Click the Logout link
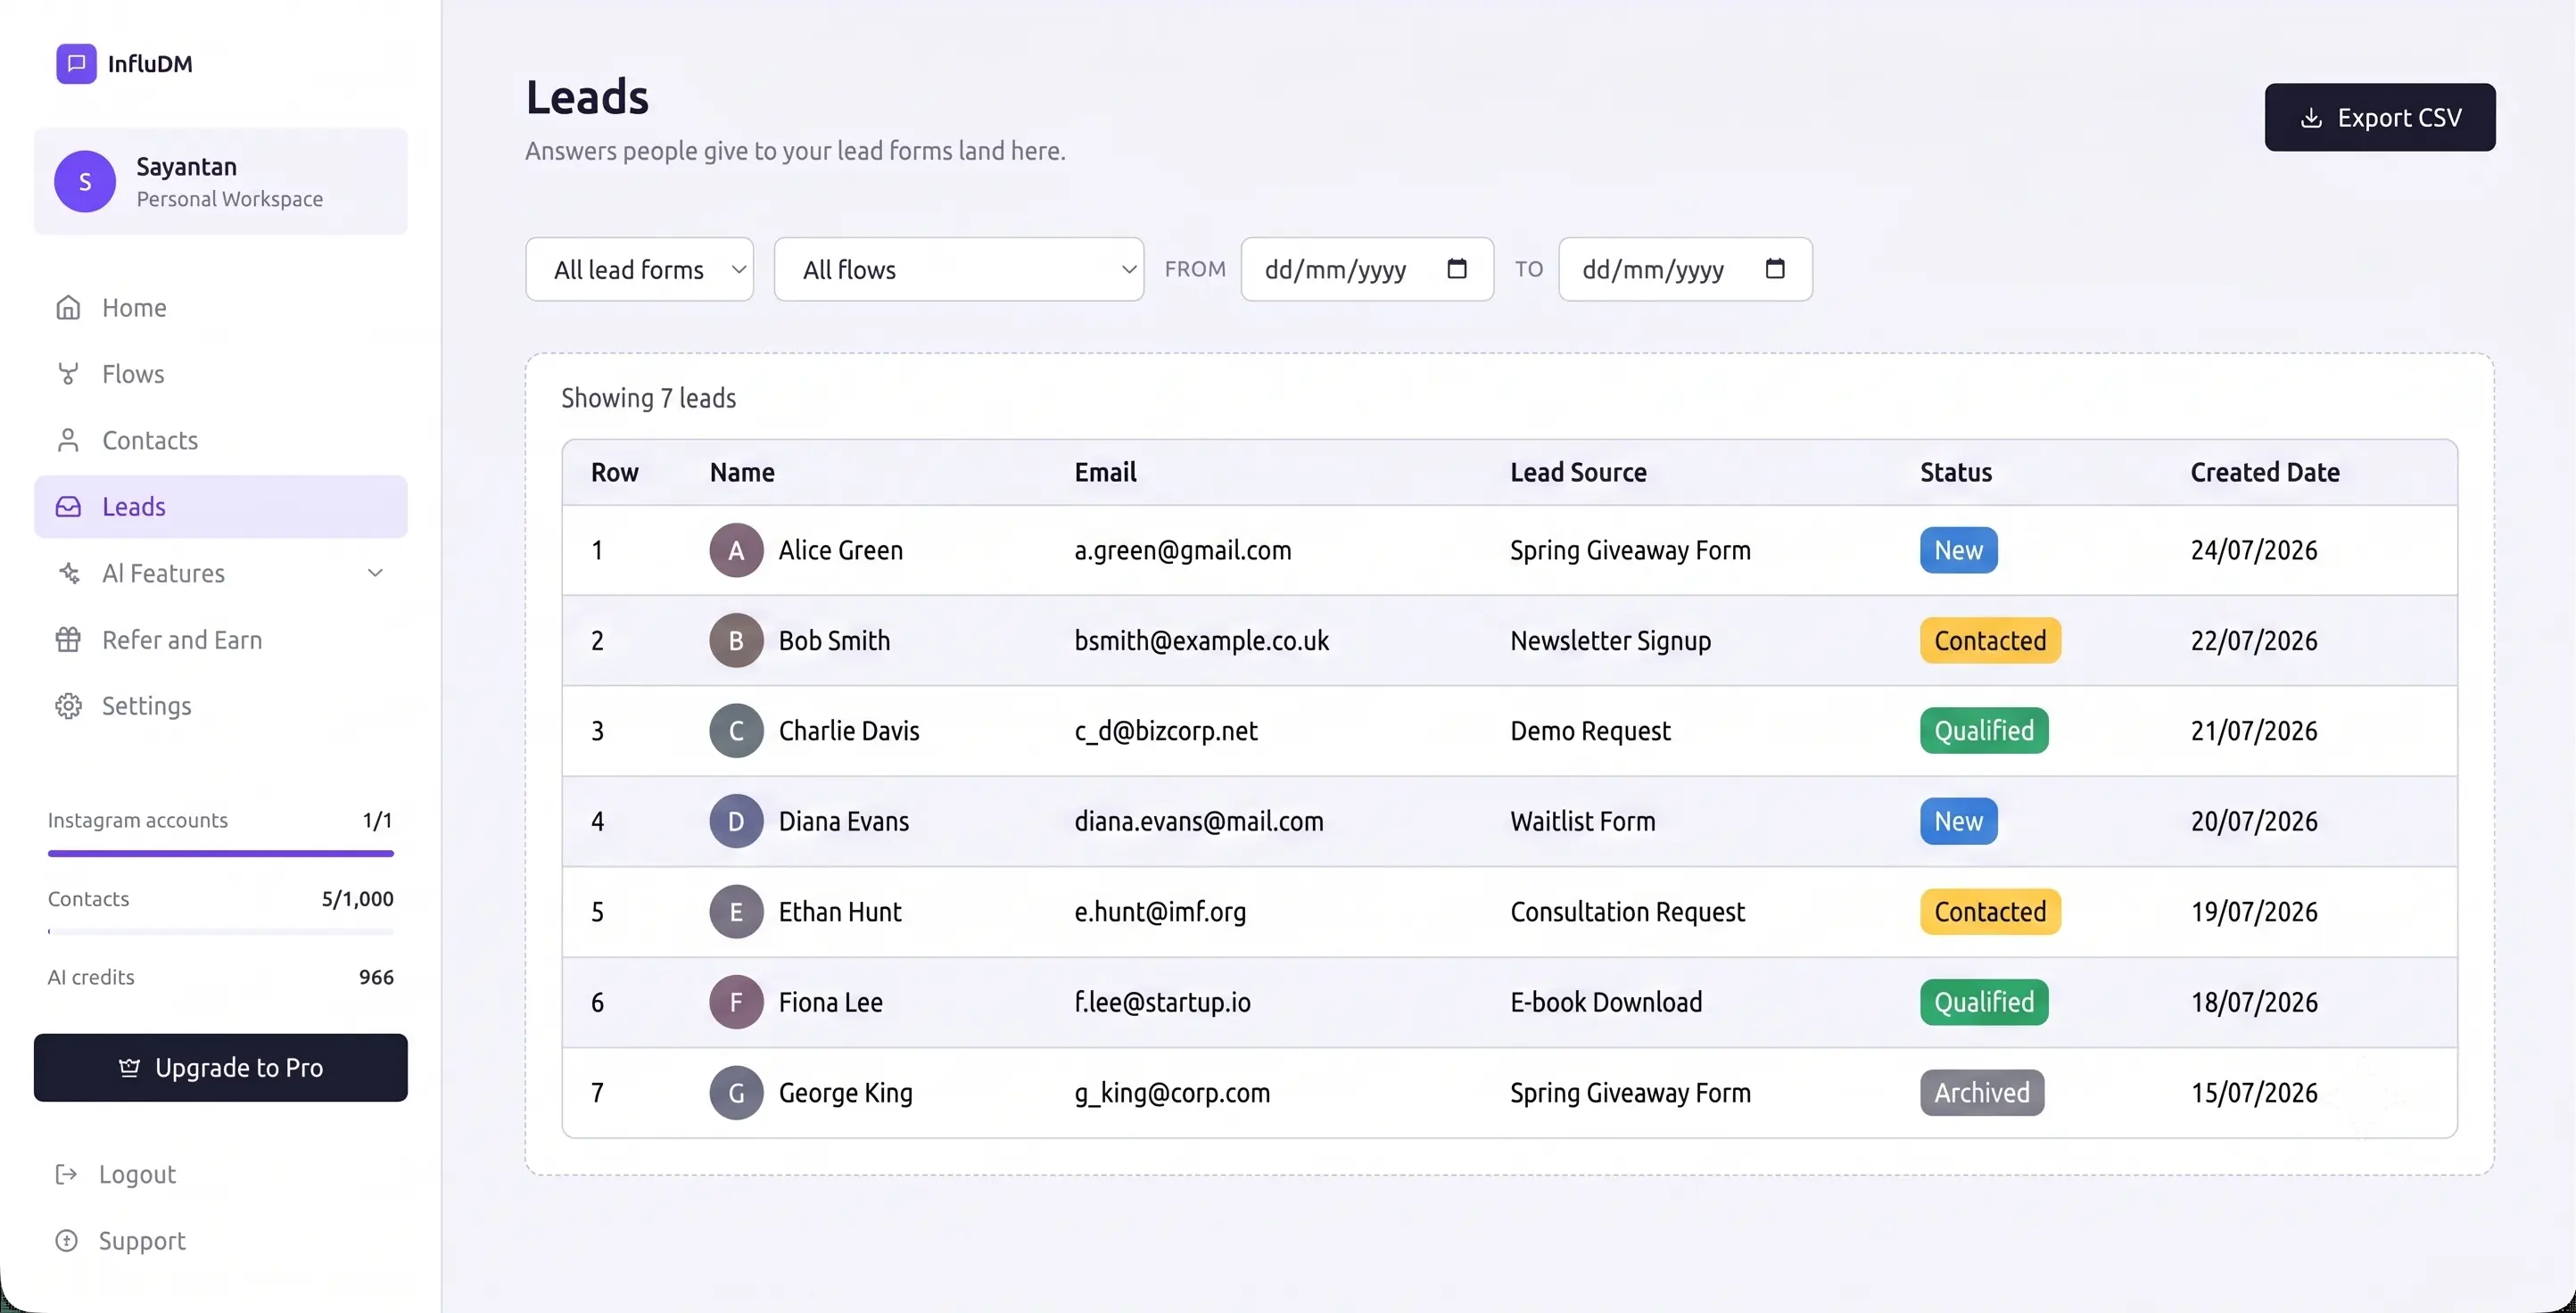Image resolution: width=2576 pixels, height=1313 pixels. [115, 1174]
